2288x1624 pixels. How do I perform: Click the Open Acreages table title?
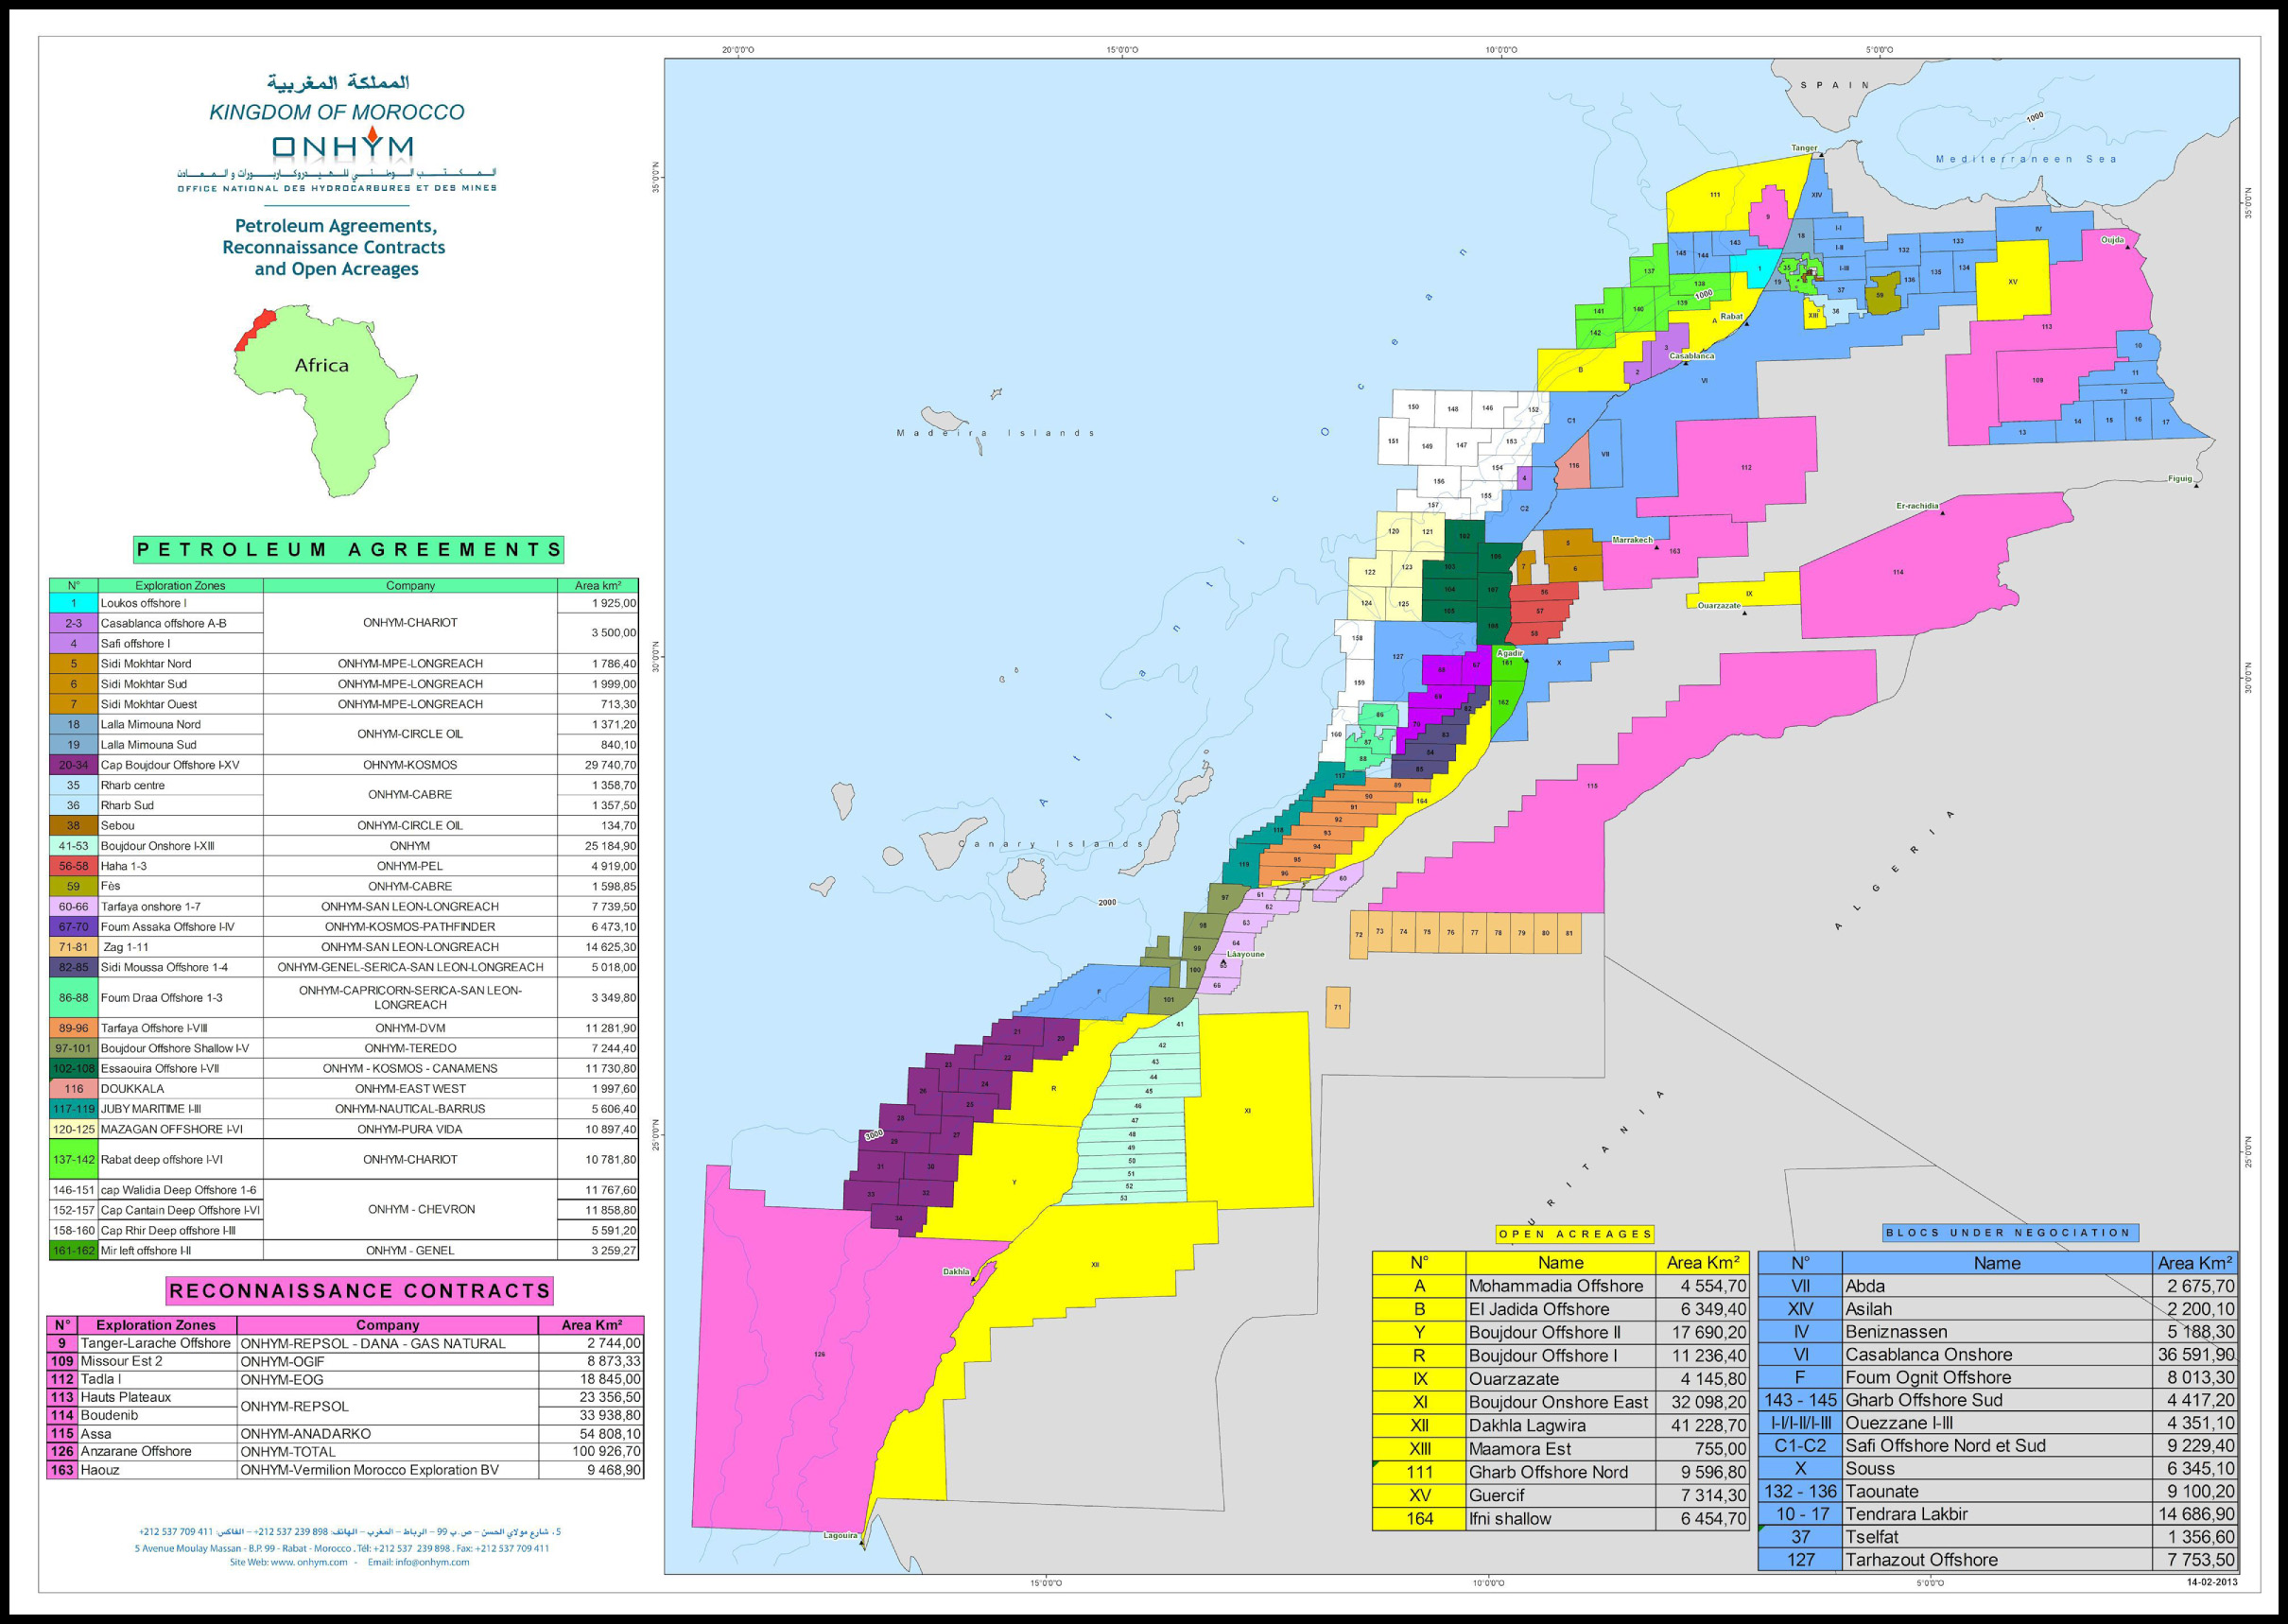point(1574,1234)
